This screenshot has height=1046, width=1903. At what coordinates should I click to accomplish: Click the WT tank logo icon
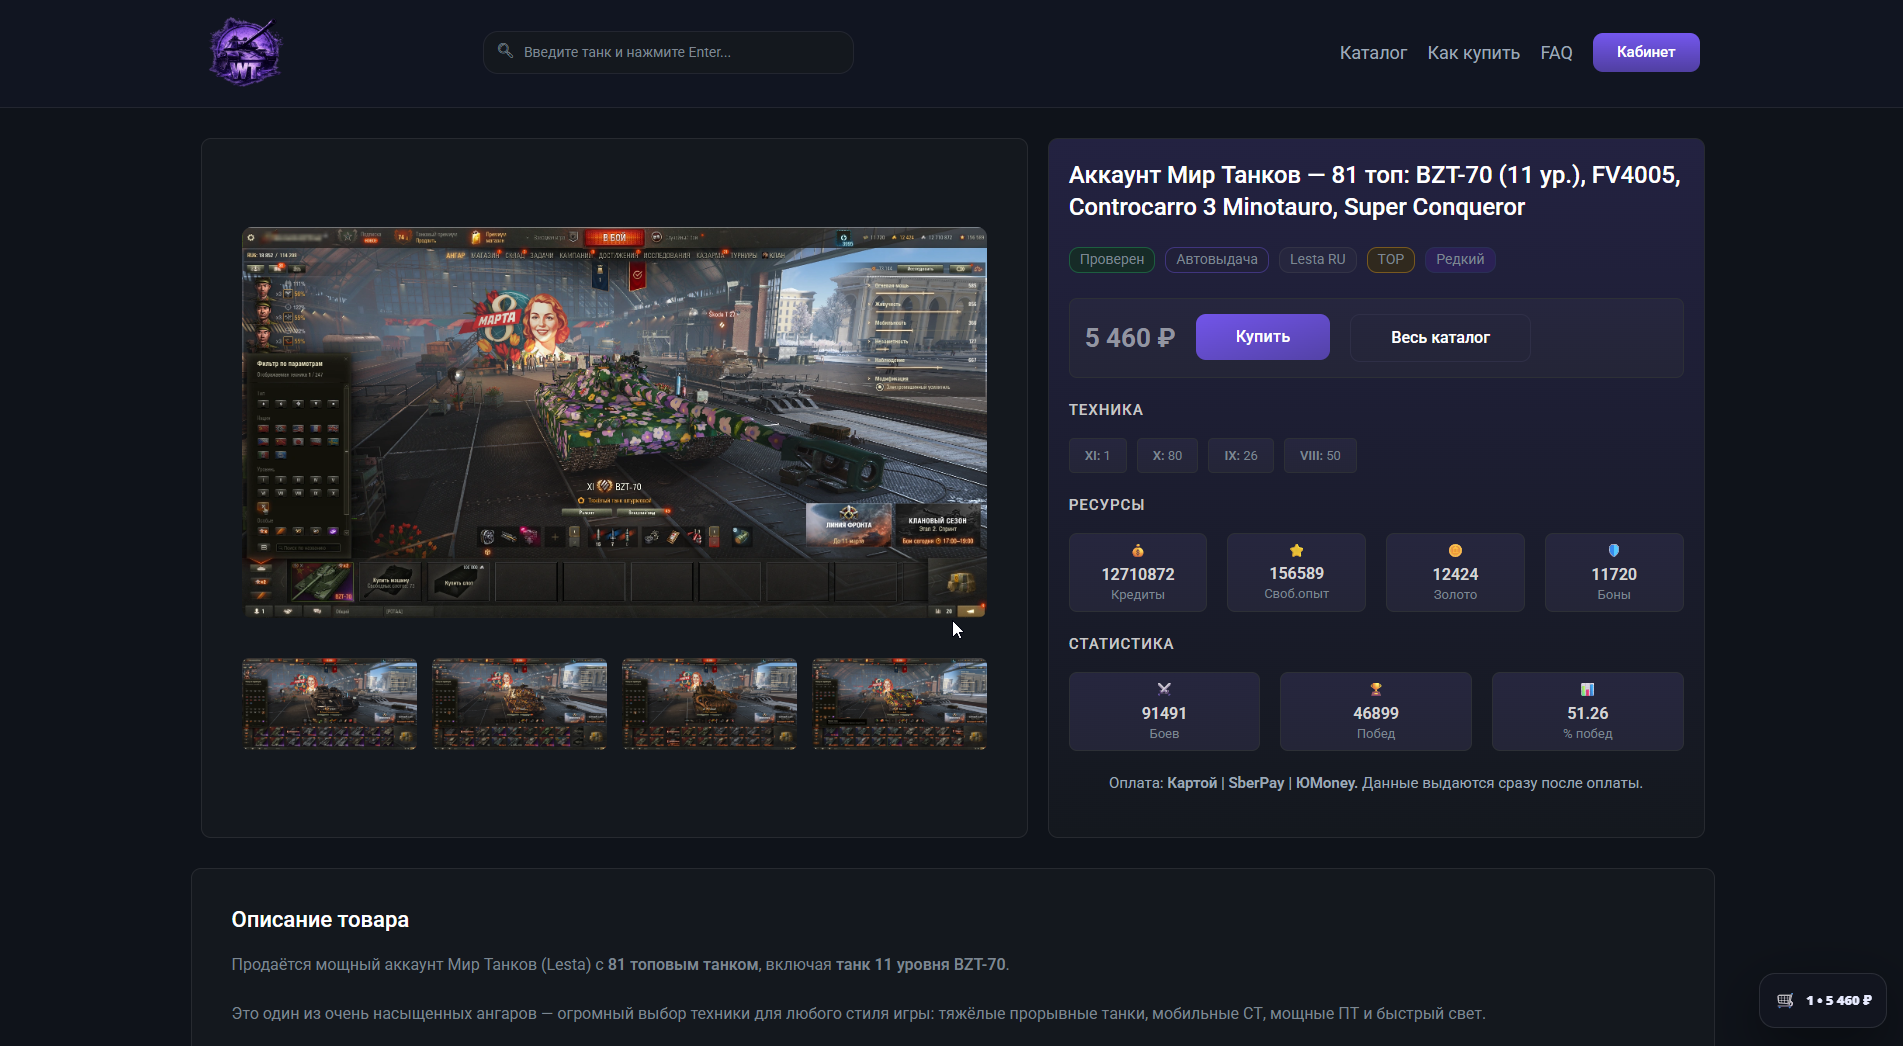(x=245, y=52)
